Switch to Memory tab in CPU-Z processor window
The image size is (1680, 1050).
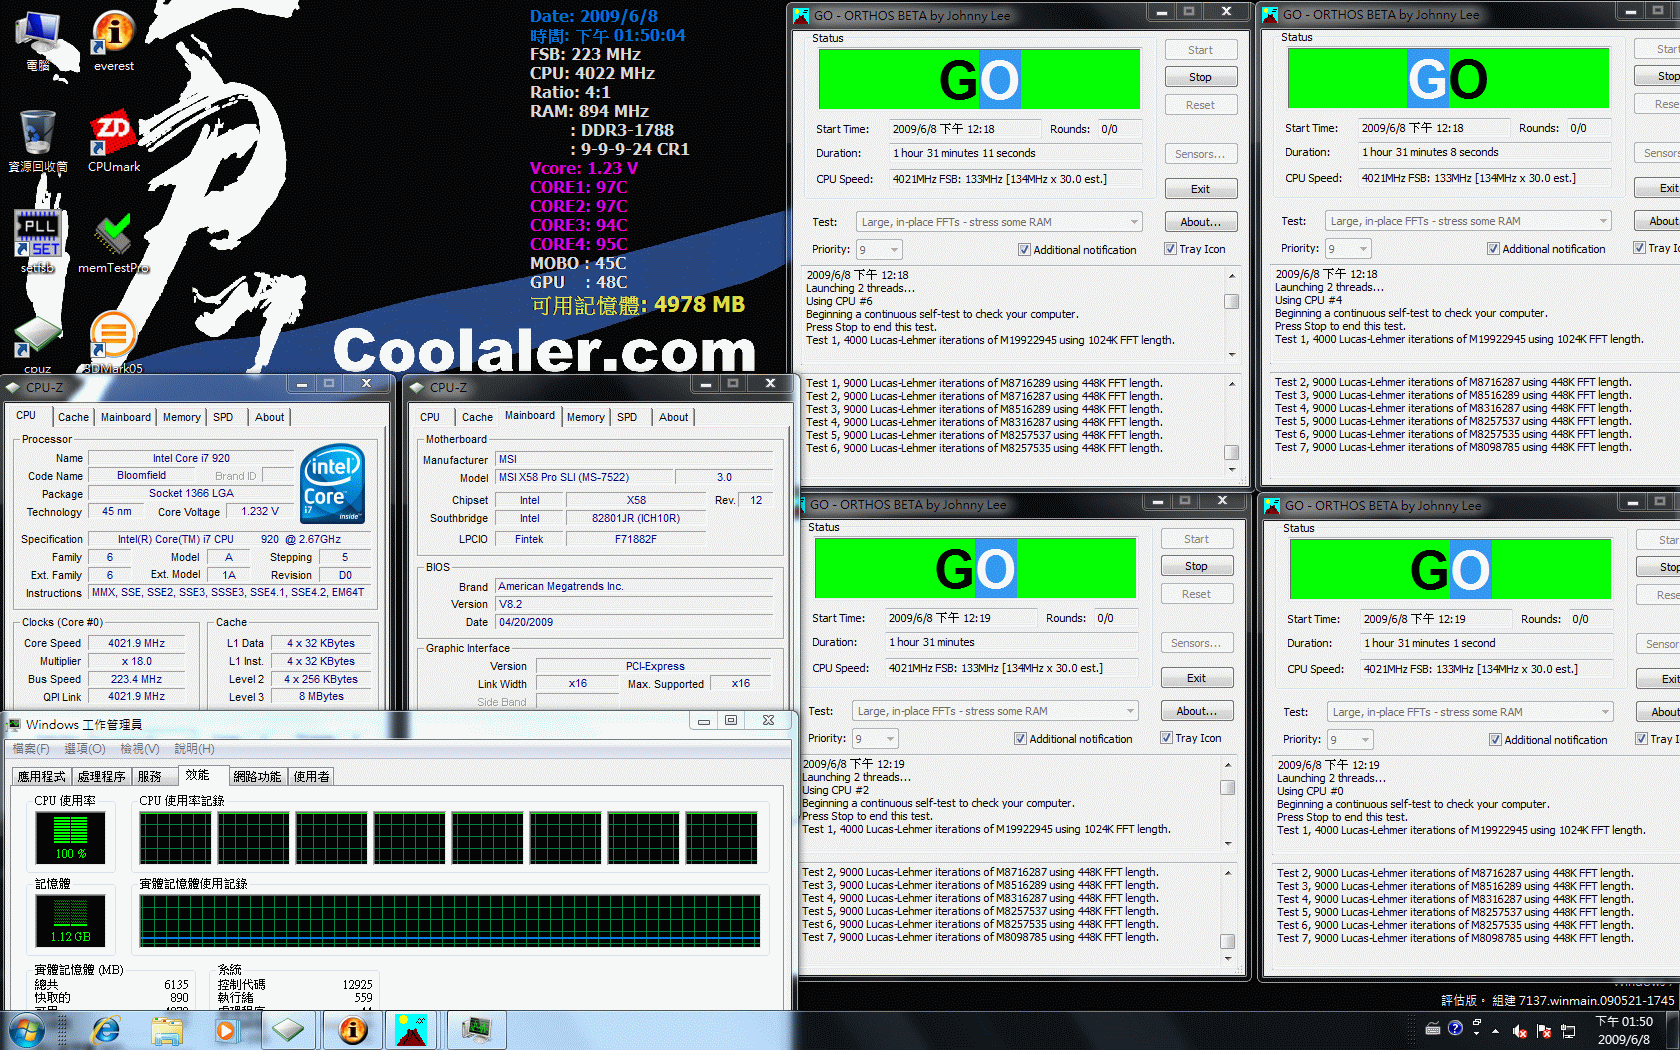182,417
